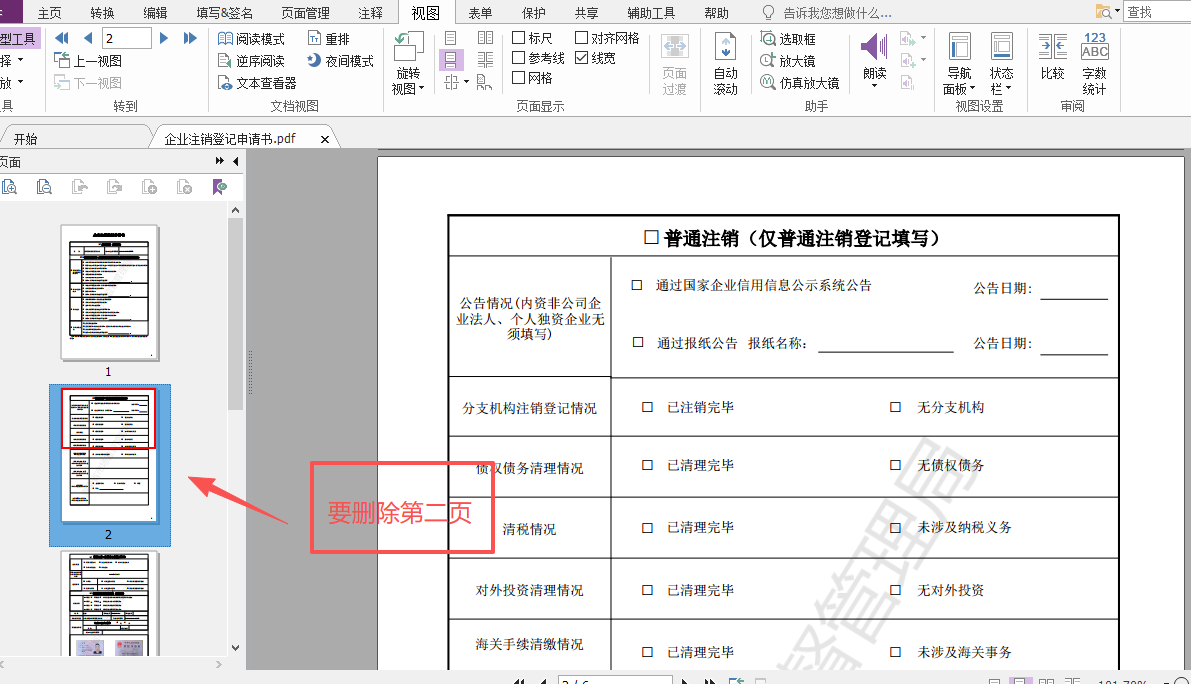Uncheck the line weights (线宽) checkbox
This screenshot has height=684, width=1191.
click(582, 58)
